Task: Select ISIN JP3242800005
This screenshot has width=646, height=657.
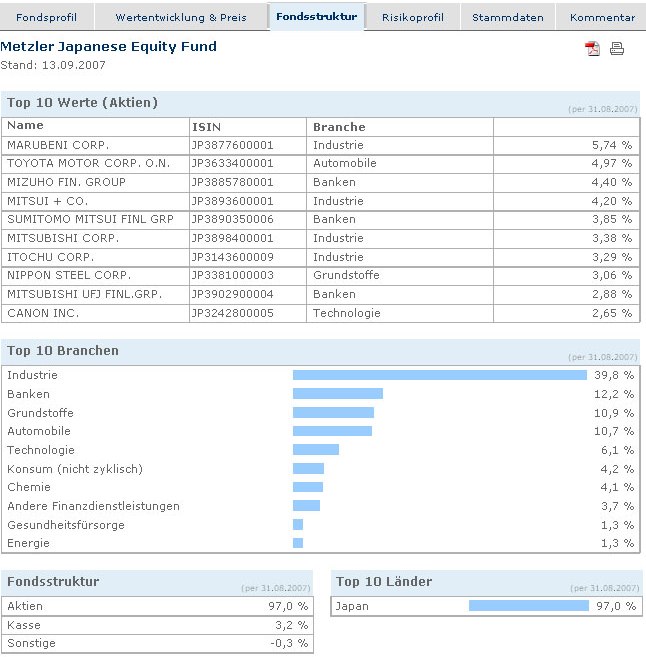Action: pyautogui.click(x=233, y=313)
